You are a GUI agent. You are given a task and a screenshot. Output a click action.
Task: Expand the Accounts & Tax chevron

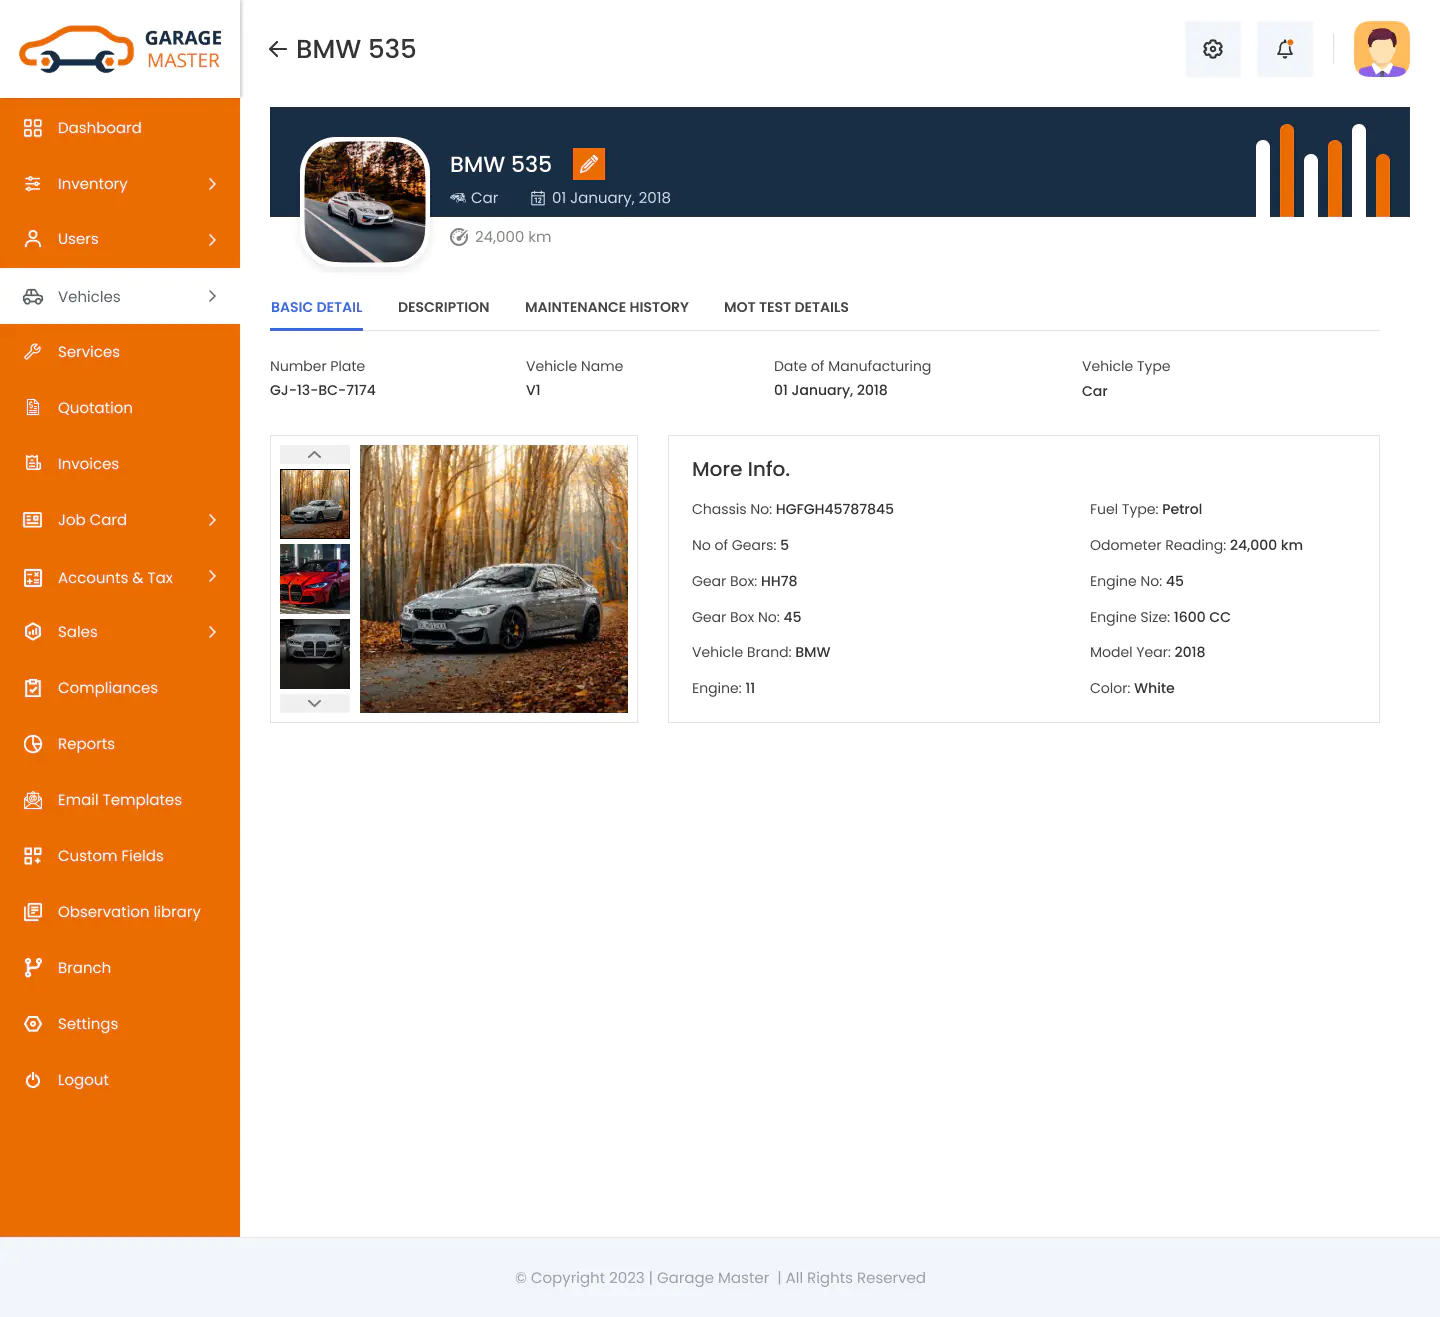point(212,576)
